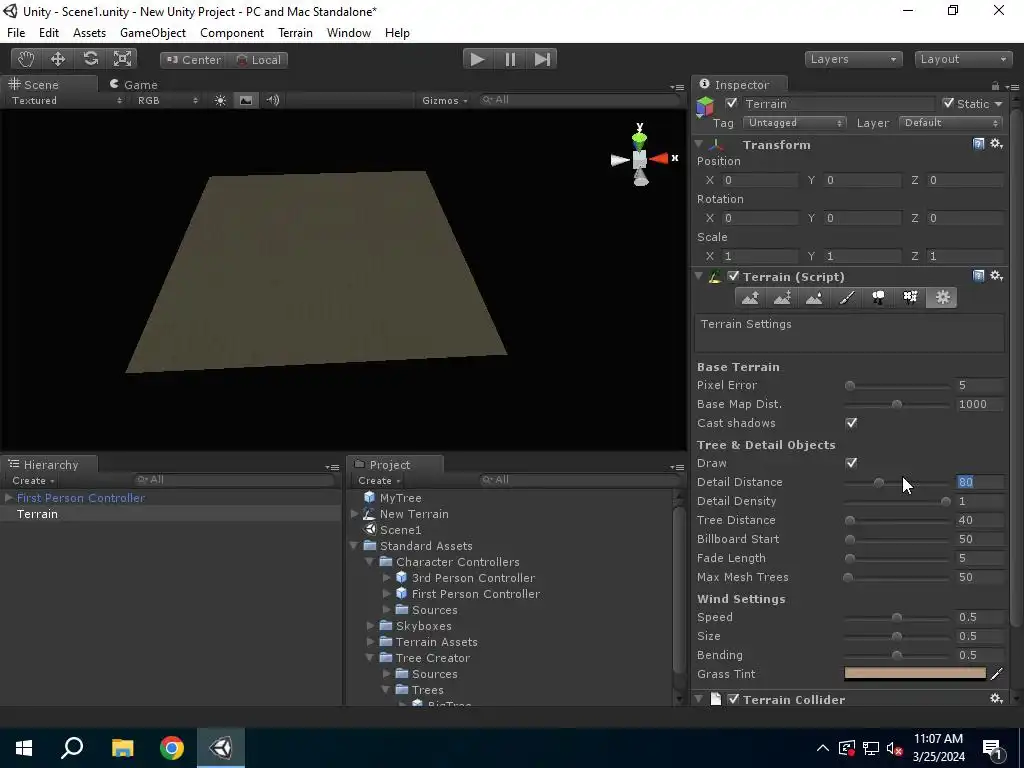
Task: Open the GameObject menu
Action: pos(153,33)
